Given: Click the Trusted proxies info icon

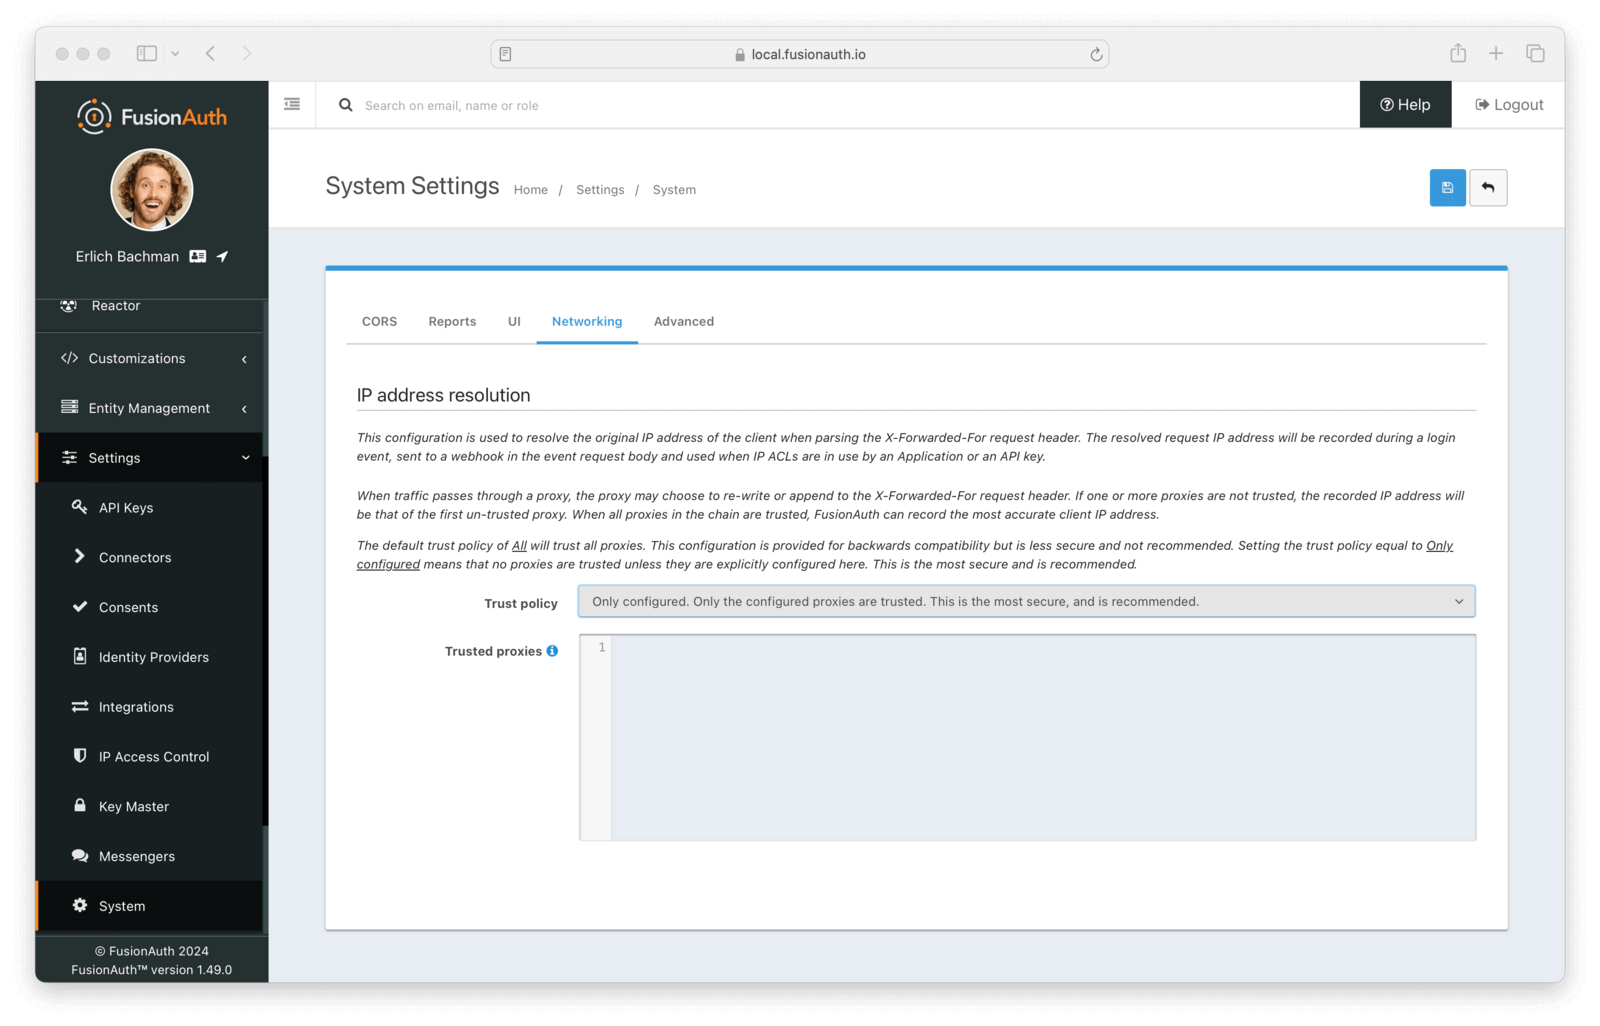Looking at the screenshot, I should pyautogui.click(x=552, y=651).
